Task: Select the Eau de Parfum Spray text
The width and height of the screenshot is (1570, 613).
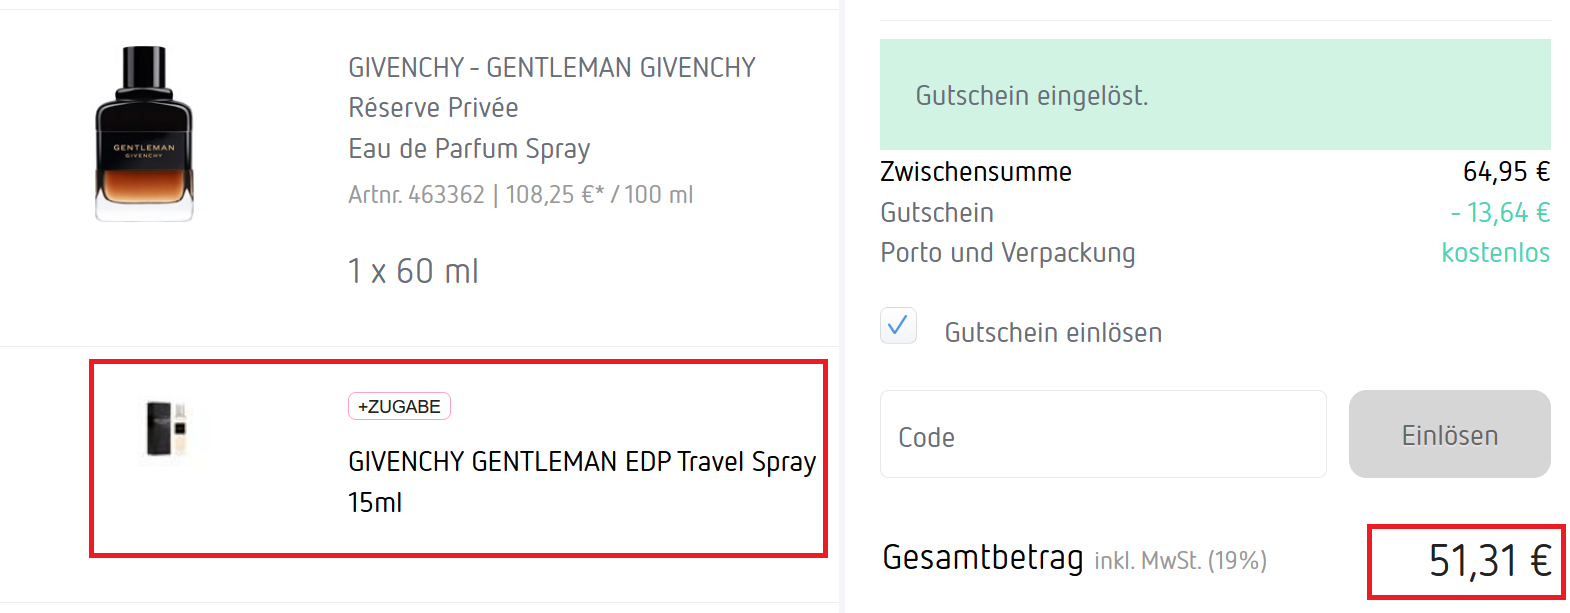Action: 469,149
